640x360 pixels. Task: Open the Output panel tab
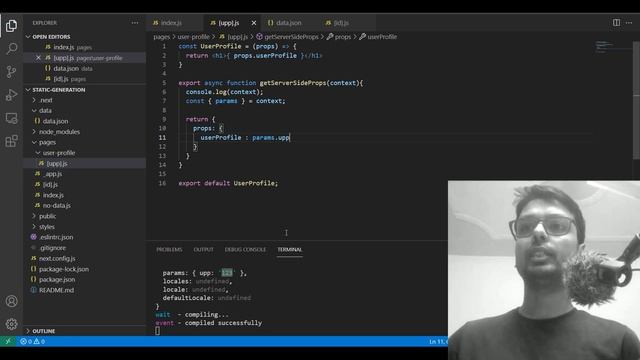tap(203, 249)
